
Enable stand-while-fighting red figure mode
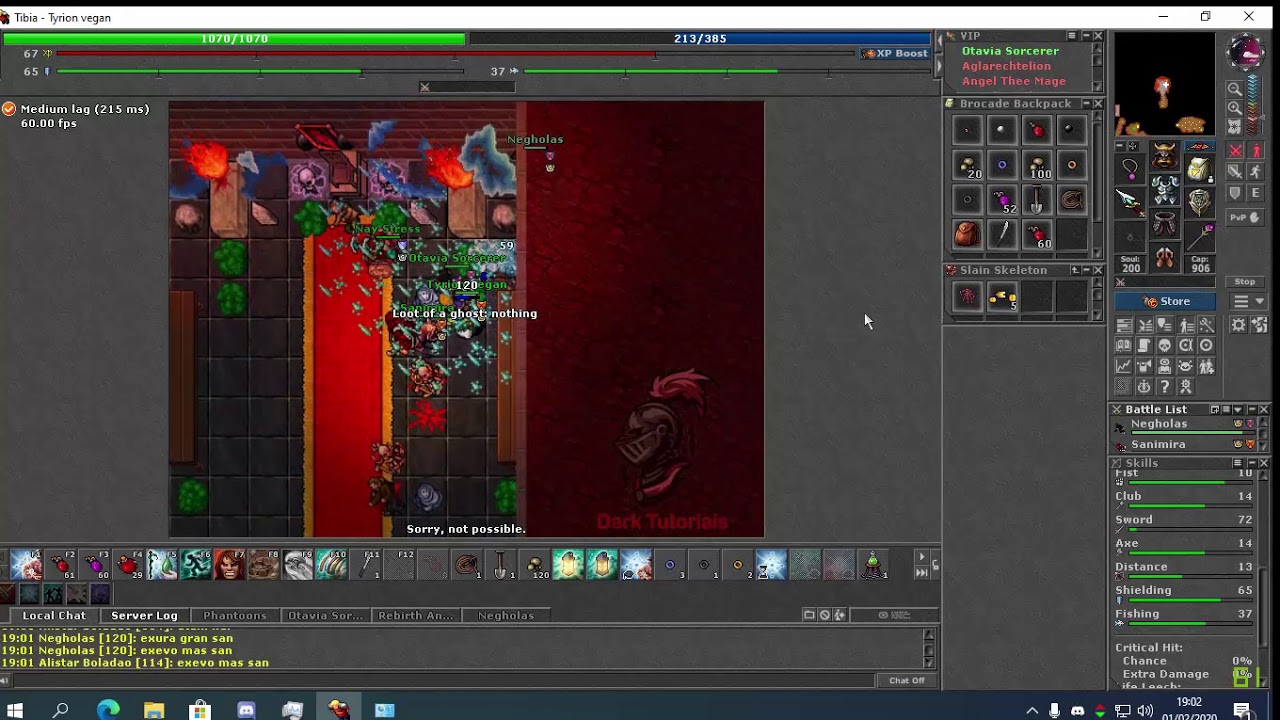pyautogui.click(x=1256, y=150)
